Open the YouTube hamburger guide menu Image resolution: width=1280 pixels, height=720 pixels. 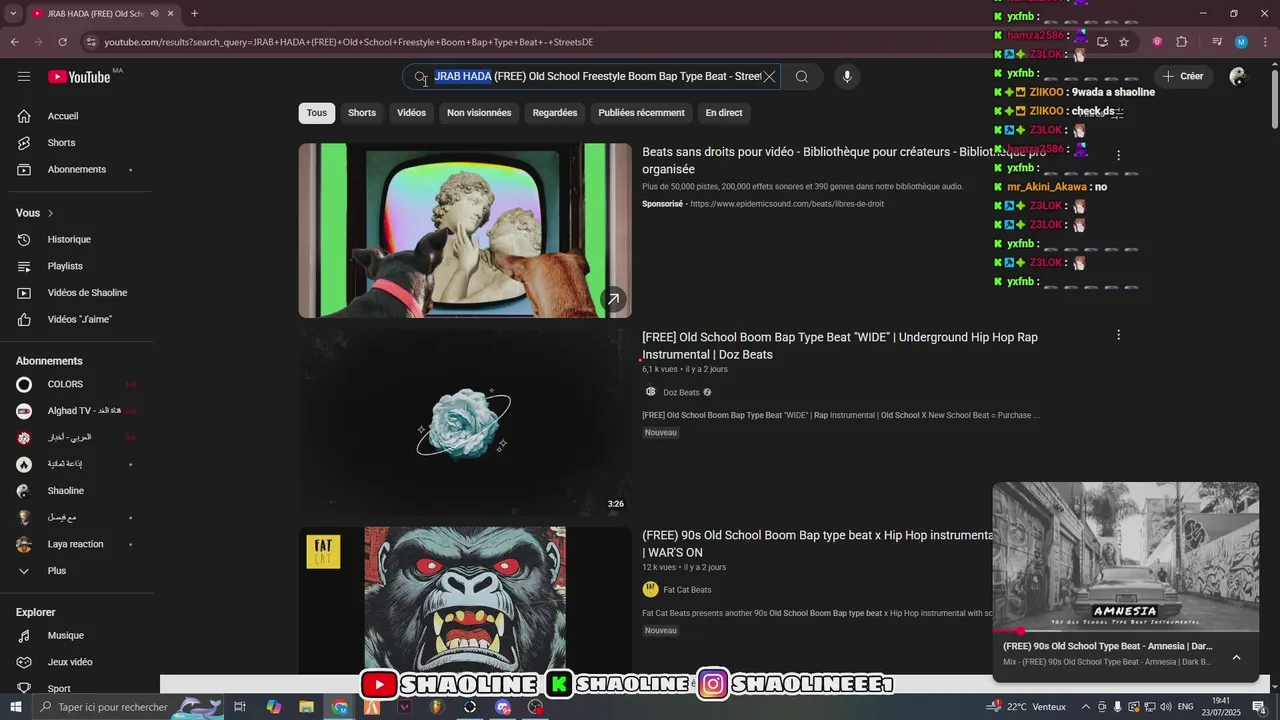click(24, 77)
